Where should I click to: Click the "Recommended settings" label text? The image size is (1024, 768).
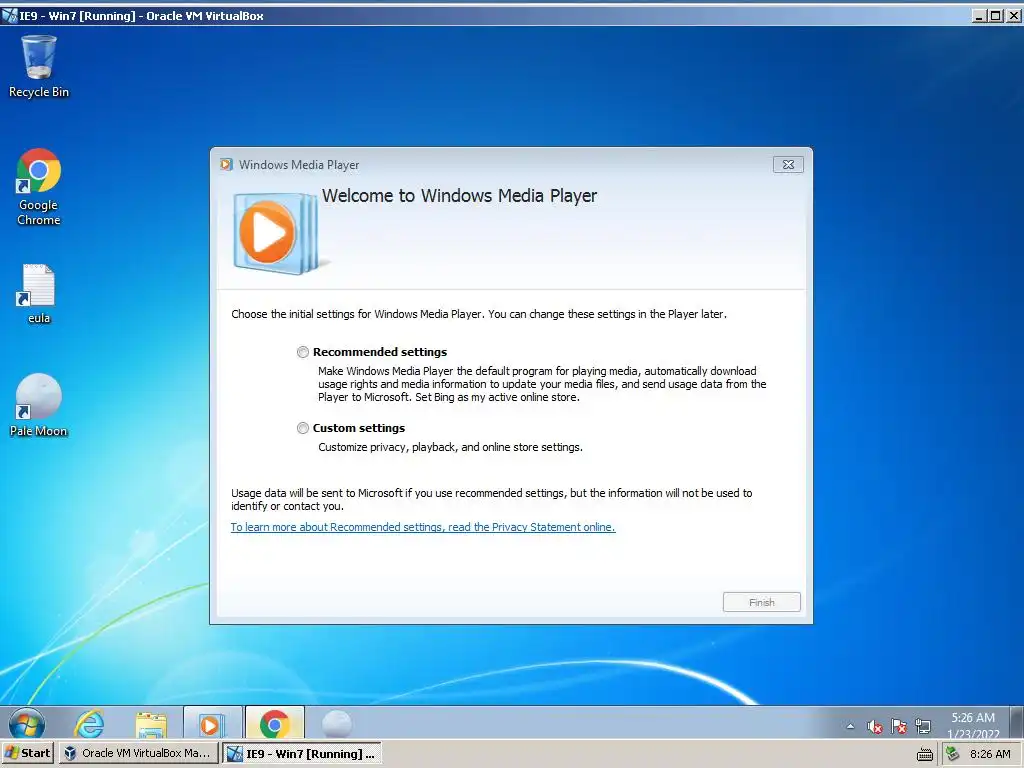(379, 352)
